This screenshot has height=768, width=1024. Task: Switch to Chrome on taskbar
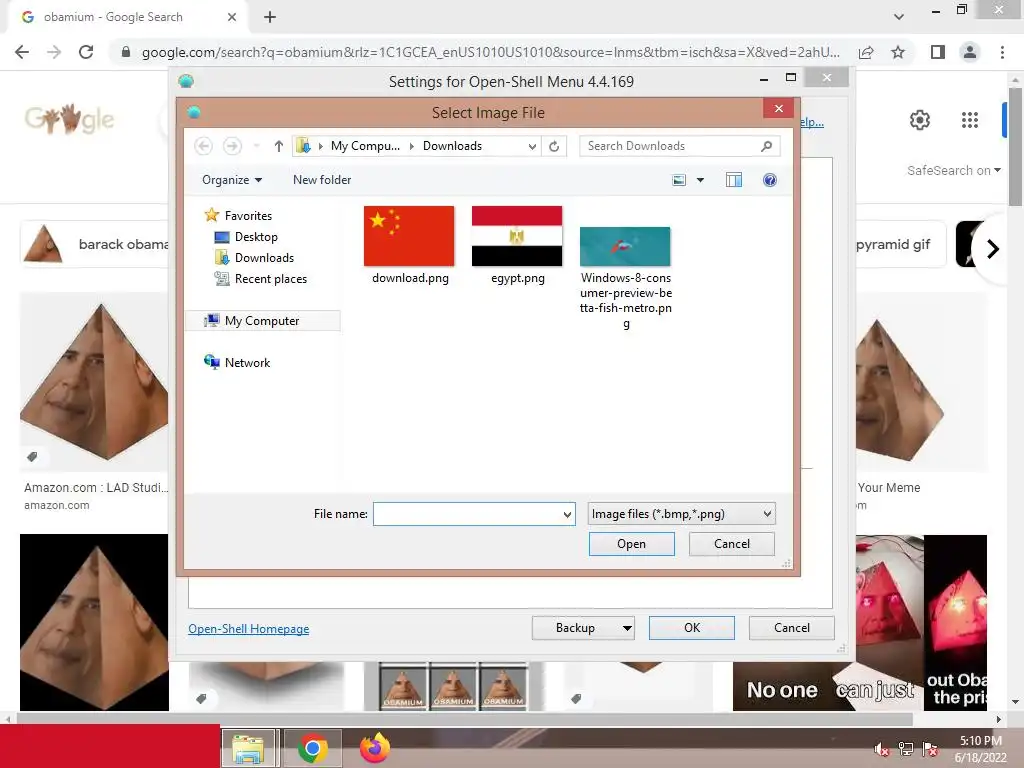click(x=312, y=748)
